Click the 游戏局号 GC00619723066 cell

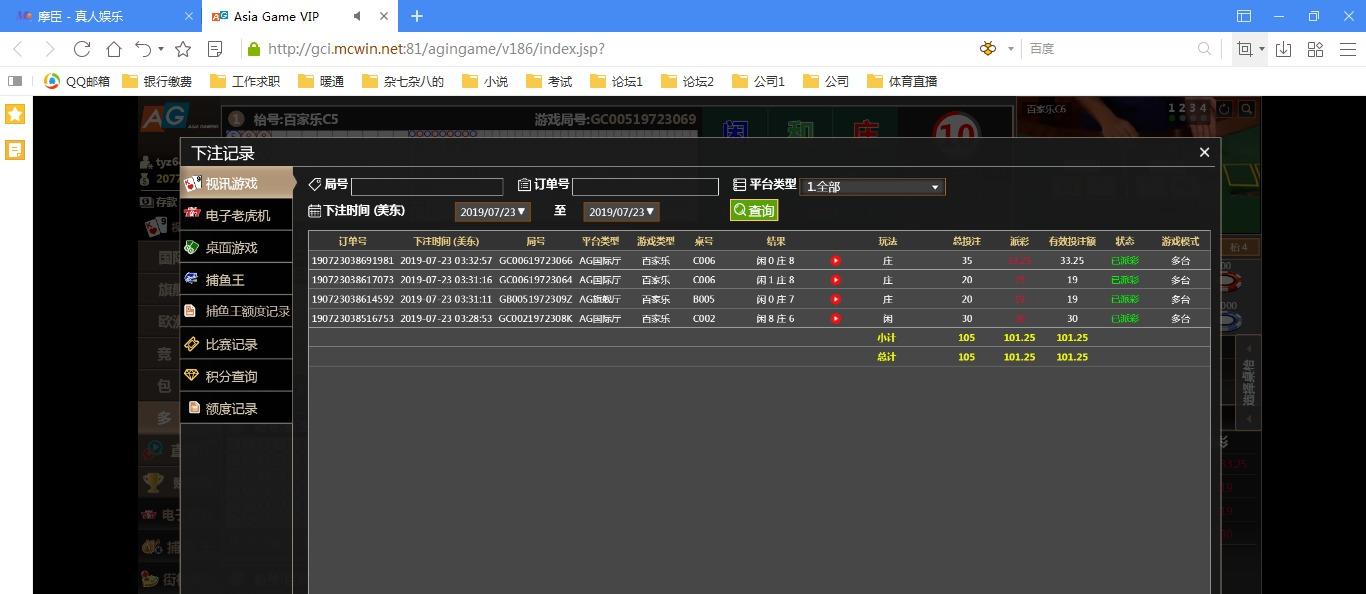tap(536, 261)
